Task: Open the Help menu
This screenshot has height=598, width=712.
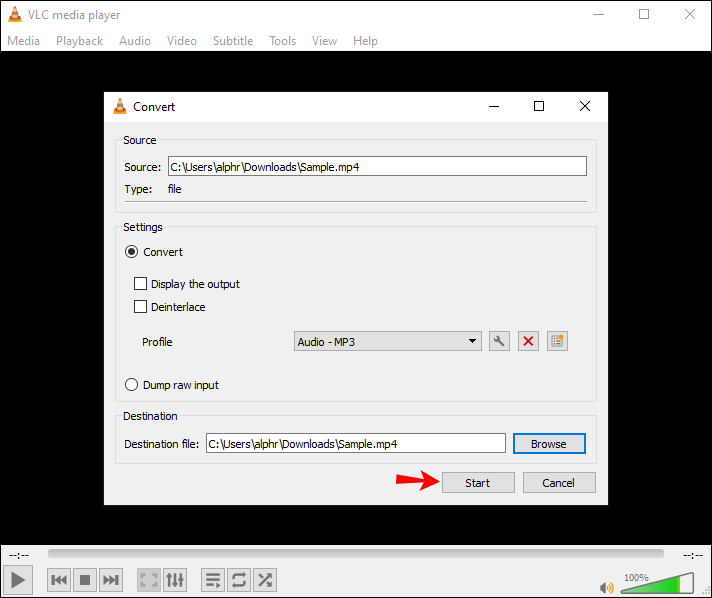Action: coord(365,41)
